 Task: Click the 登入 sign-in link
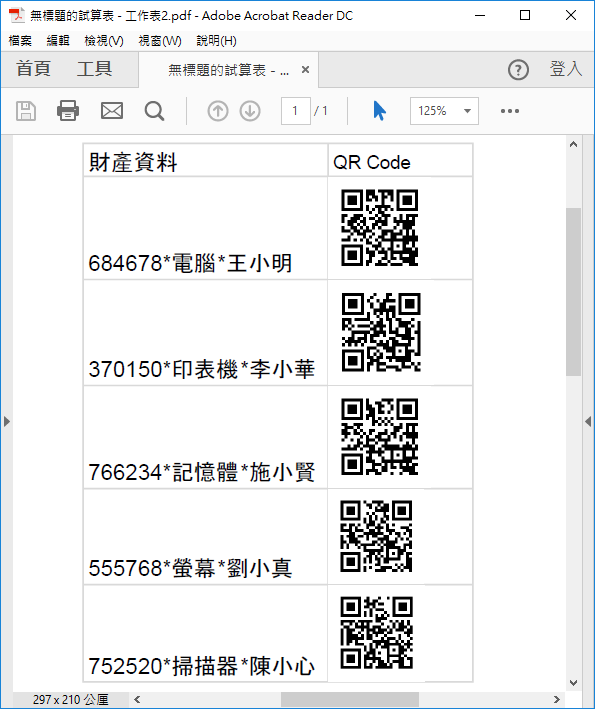coord(566,69)
